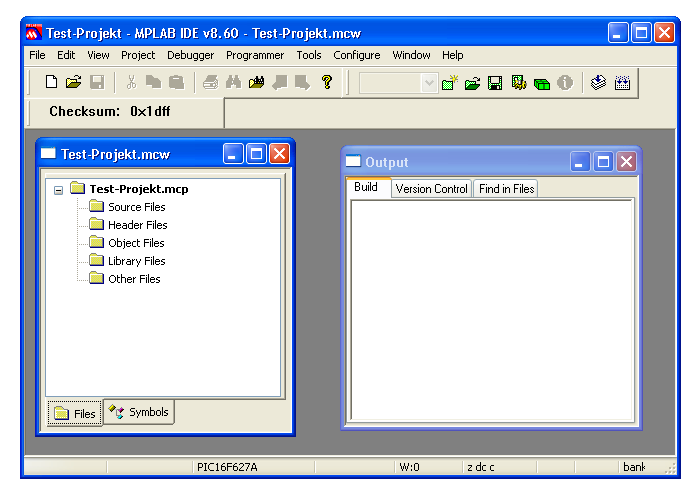Collapse the Test-Projekt.mcp tree node
The height and width of the screenshot is (500, 700).
[x=59, y=189]
